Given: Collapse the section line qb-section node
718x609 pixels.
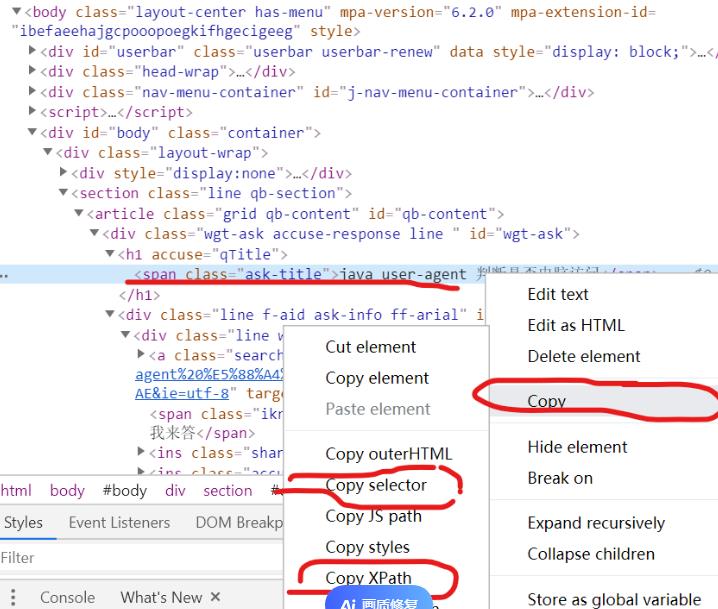Looking at the screenshot, I should 64,192.
